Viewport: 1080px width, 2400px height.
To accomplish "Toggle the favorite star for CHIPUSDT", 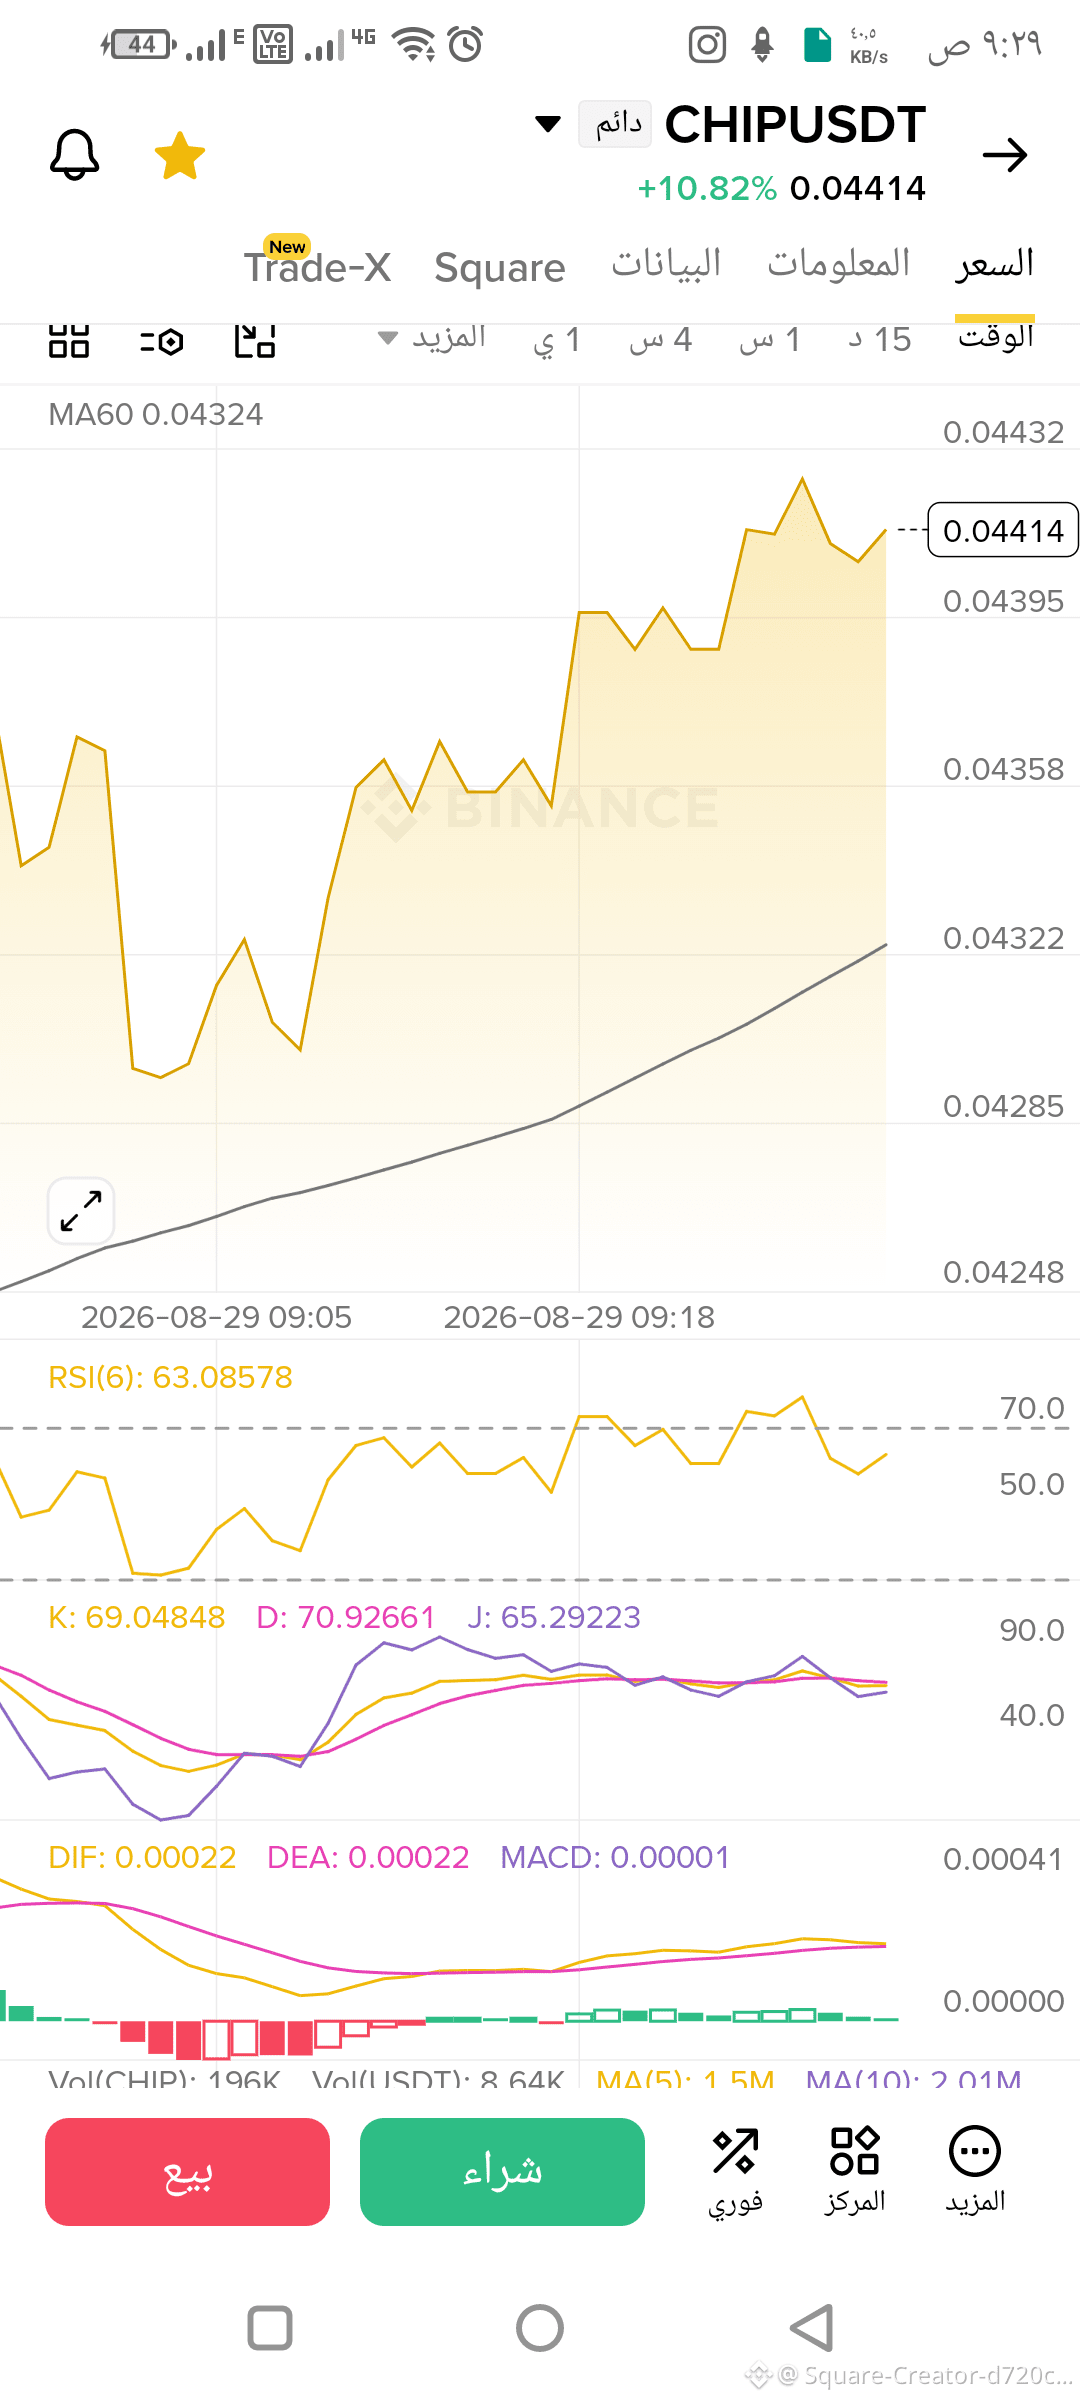I will click(x=180, y=156).
